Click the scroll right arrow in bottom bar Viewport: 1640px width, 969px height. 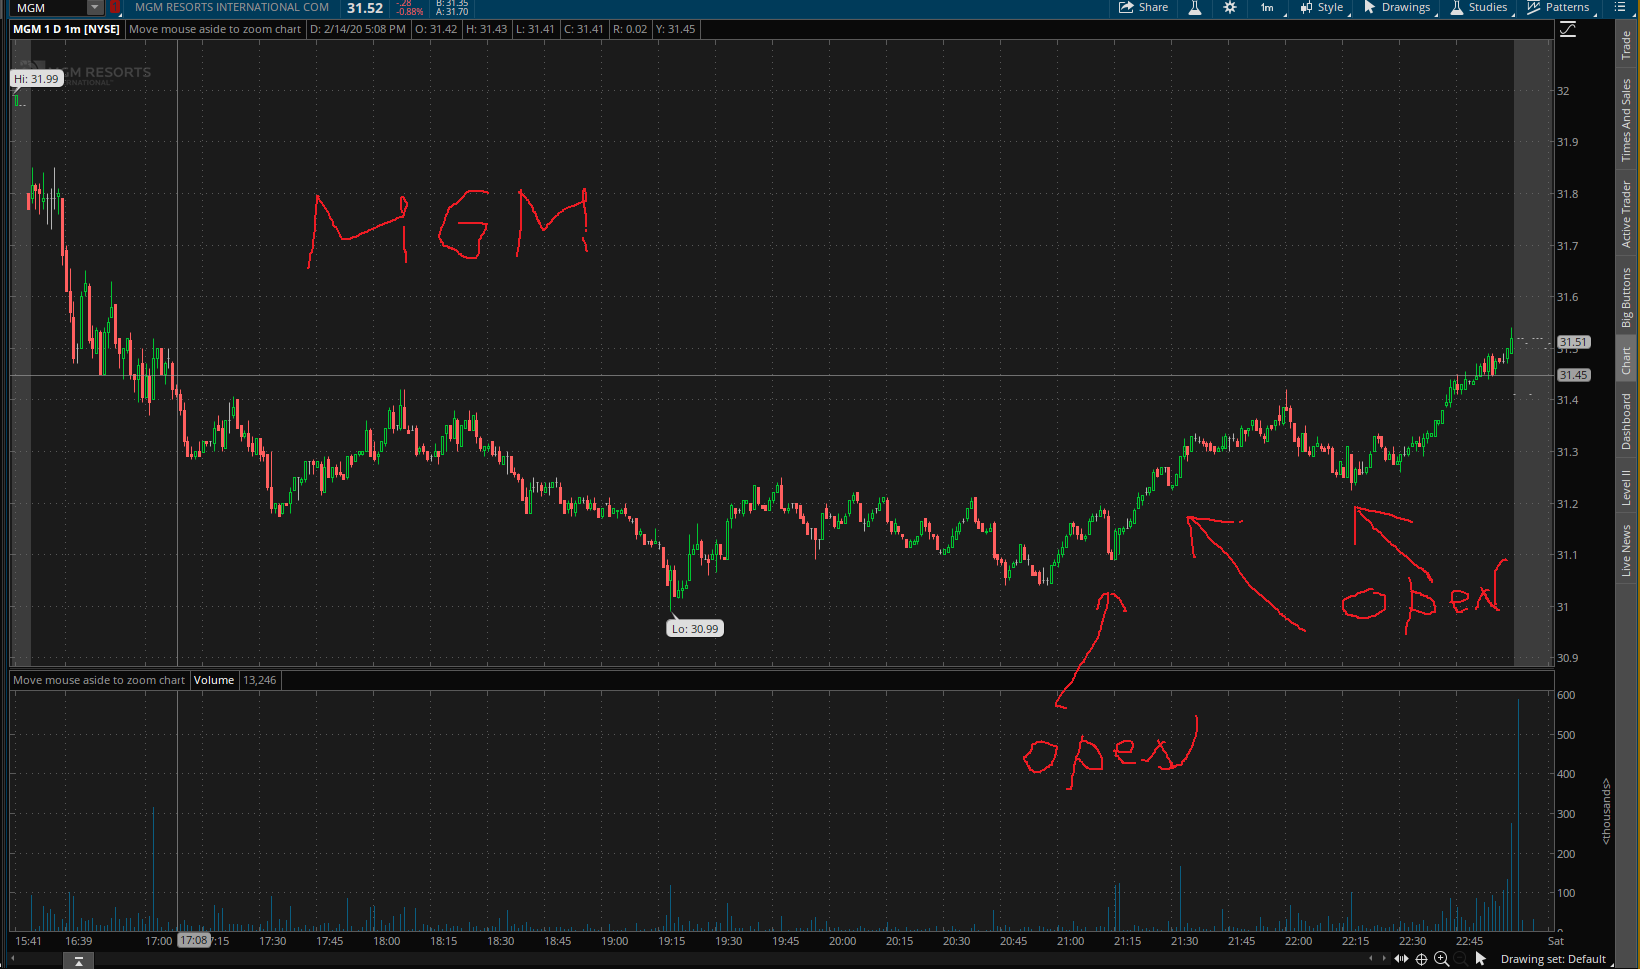click(1384, 959)
